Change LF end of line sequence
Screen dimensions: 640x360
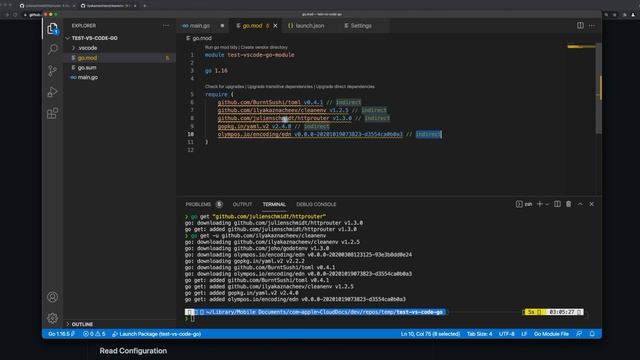coord(524,334)
